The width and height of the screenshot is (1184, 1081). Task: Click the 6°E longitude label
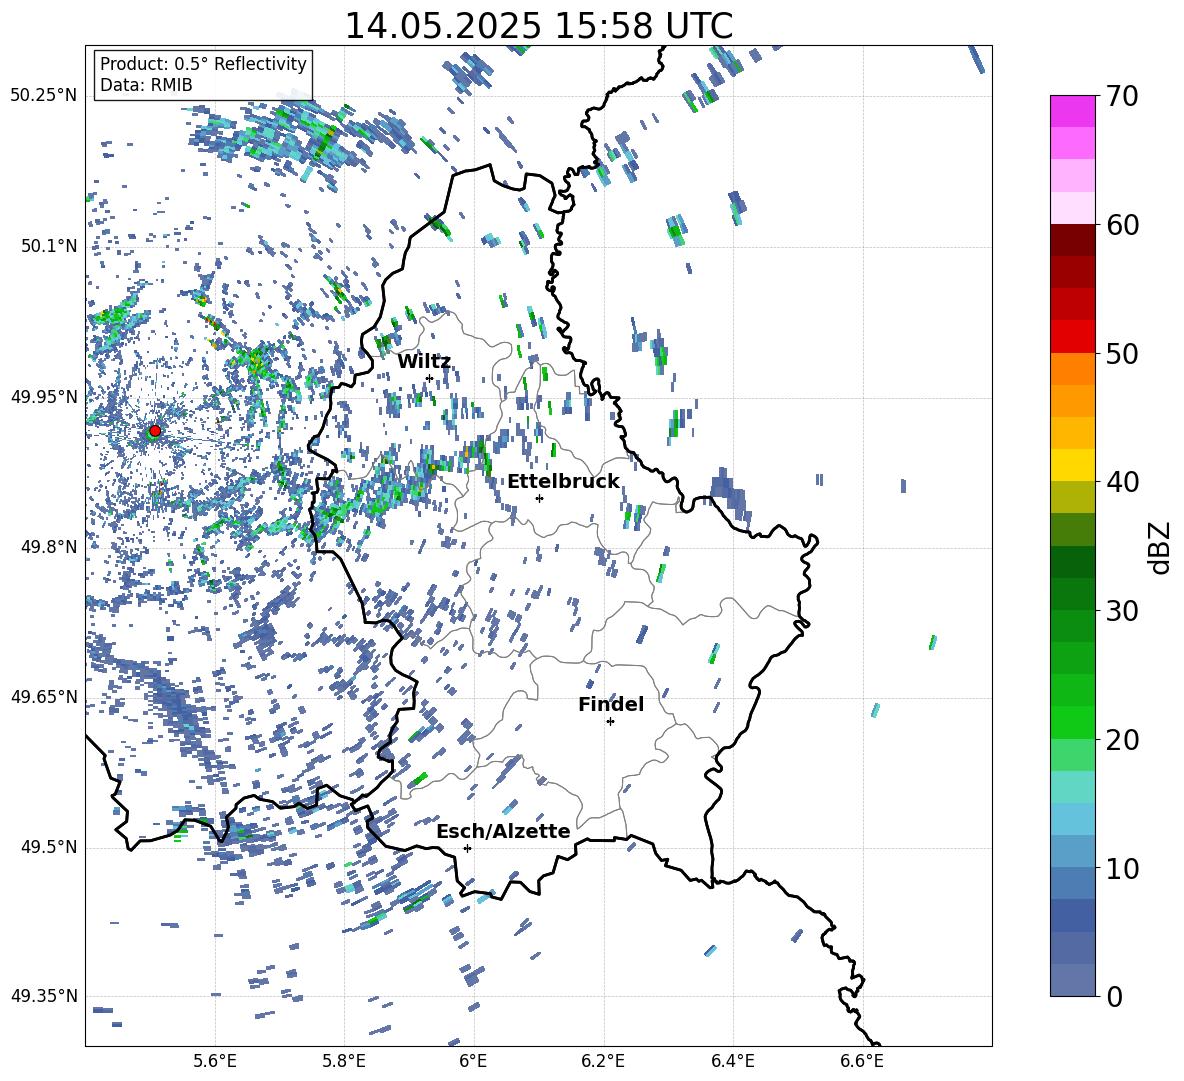473,1061
